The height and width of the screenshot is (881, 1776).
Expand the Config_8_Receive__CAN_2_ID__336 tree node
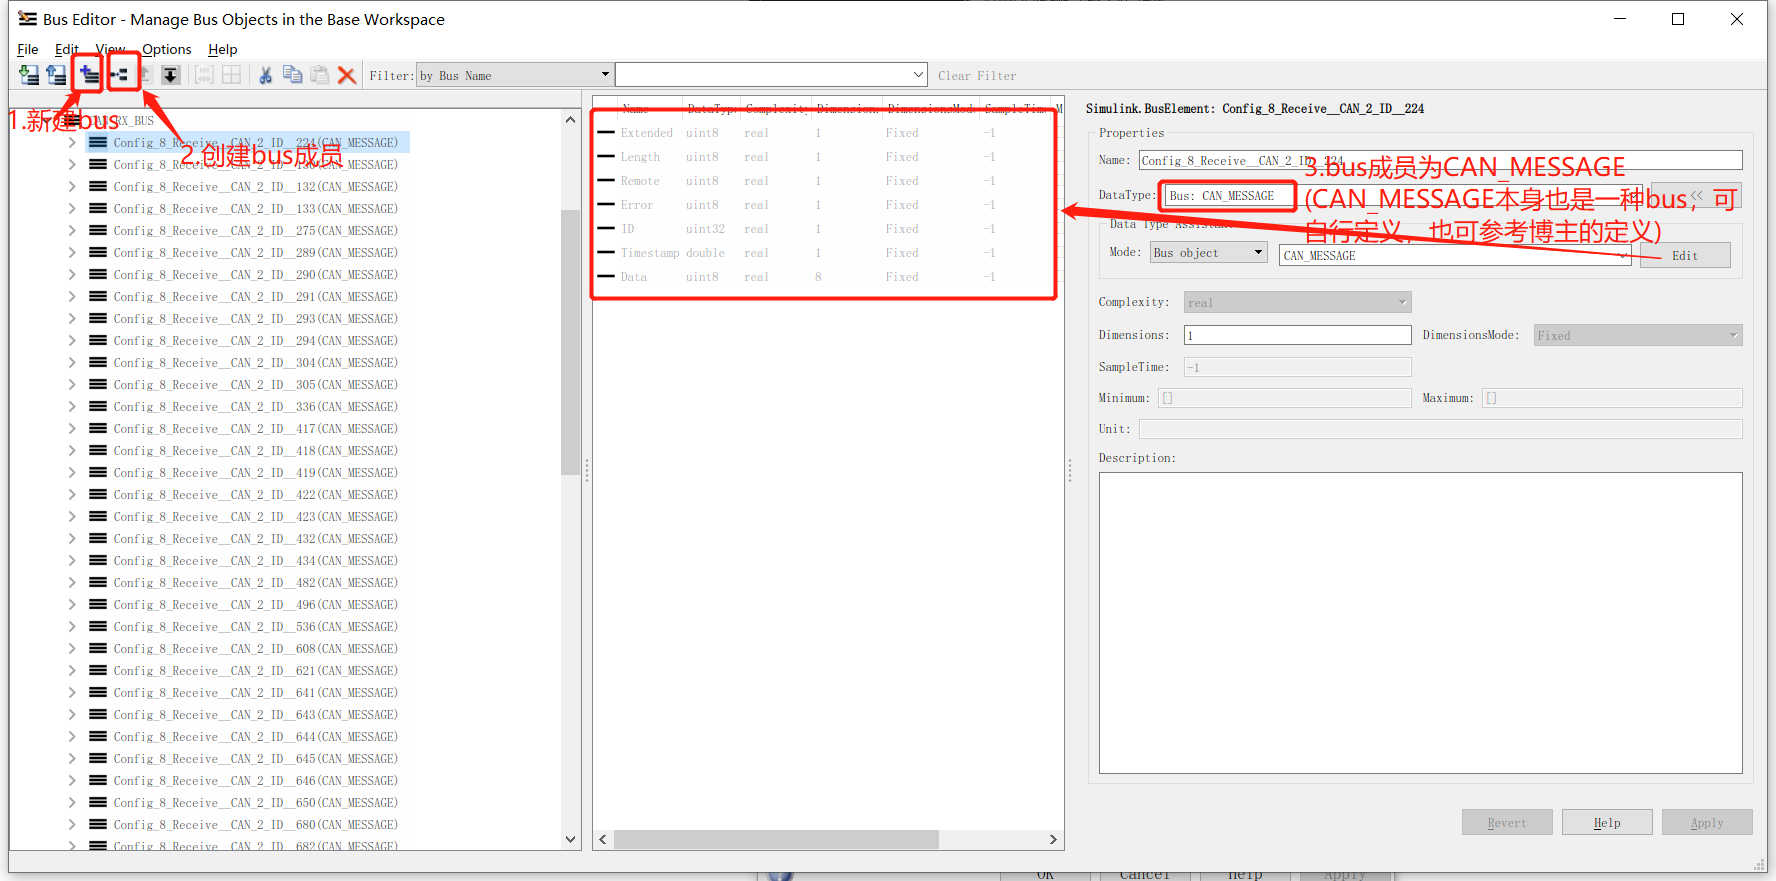coord(72,407)
